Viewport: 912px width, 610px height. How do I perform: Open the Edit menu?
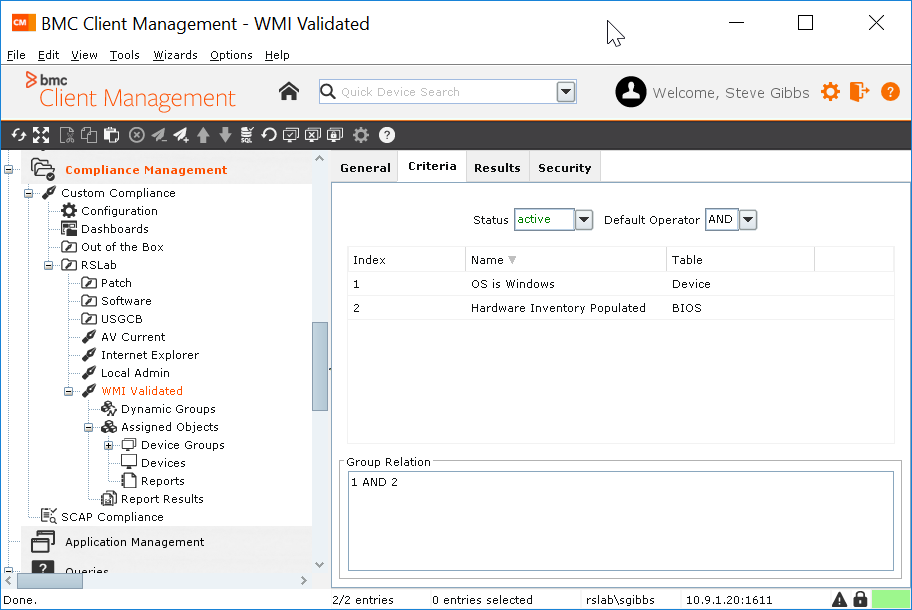(x=48, y=55)
